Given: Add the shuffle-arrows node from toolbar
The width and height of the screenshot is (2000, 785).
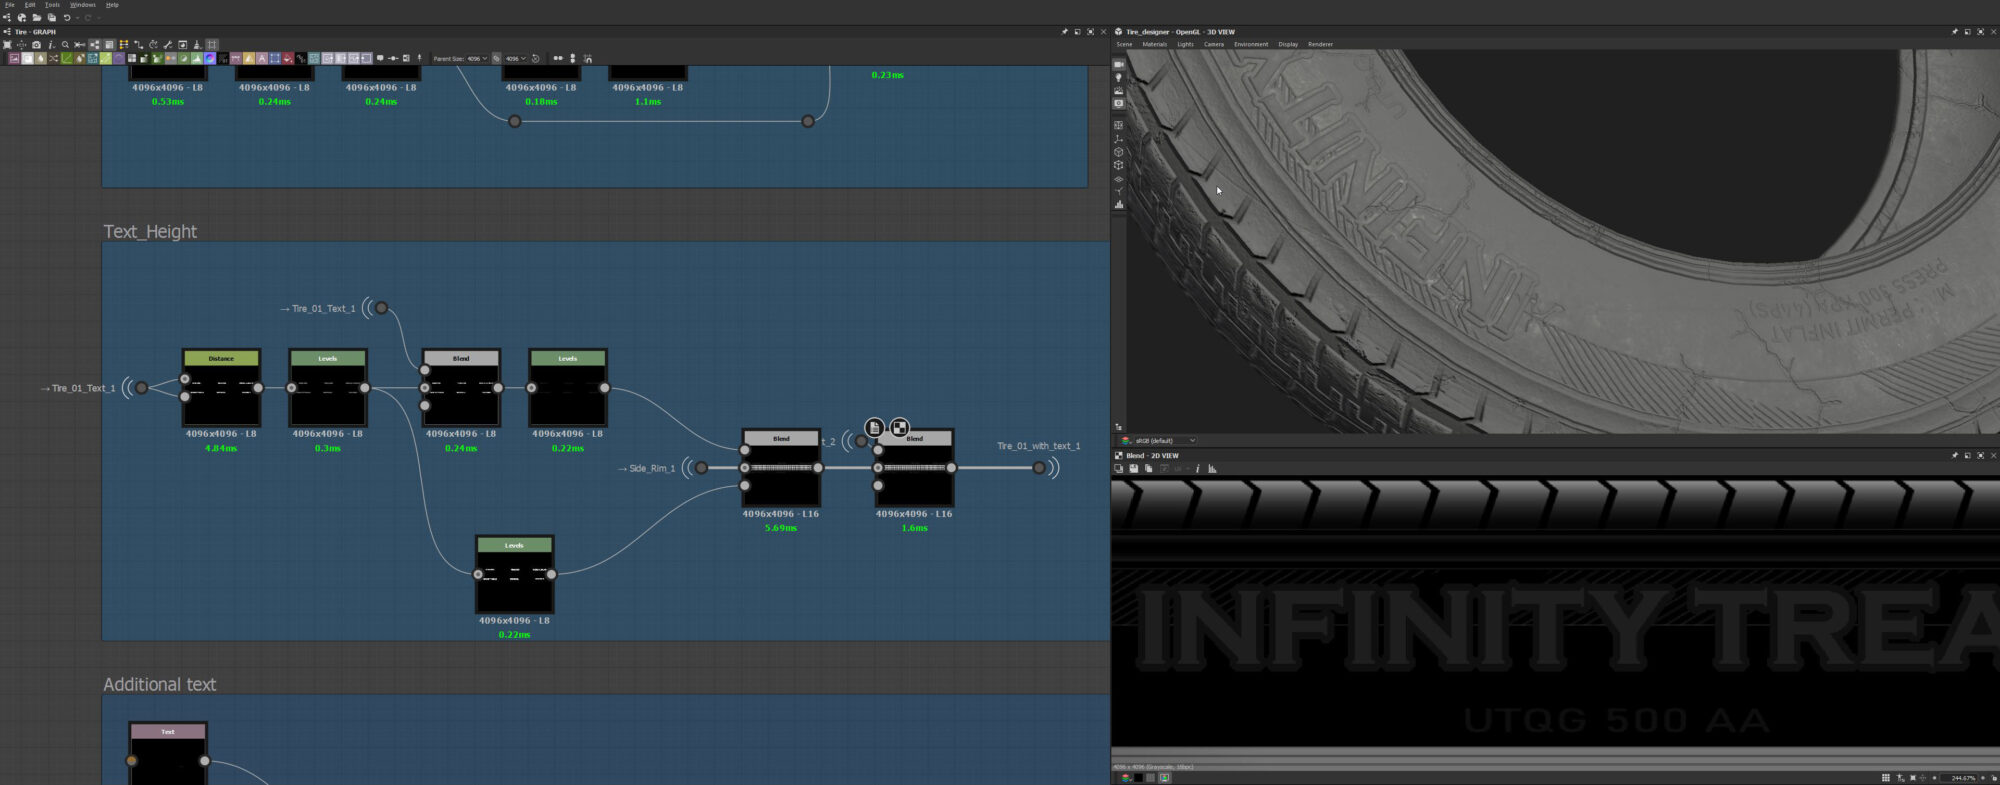Looking at the screenshot, I should click(x=53, y=58).
